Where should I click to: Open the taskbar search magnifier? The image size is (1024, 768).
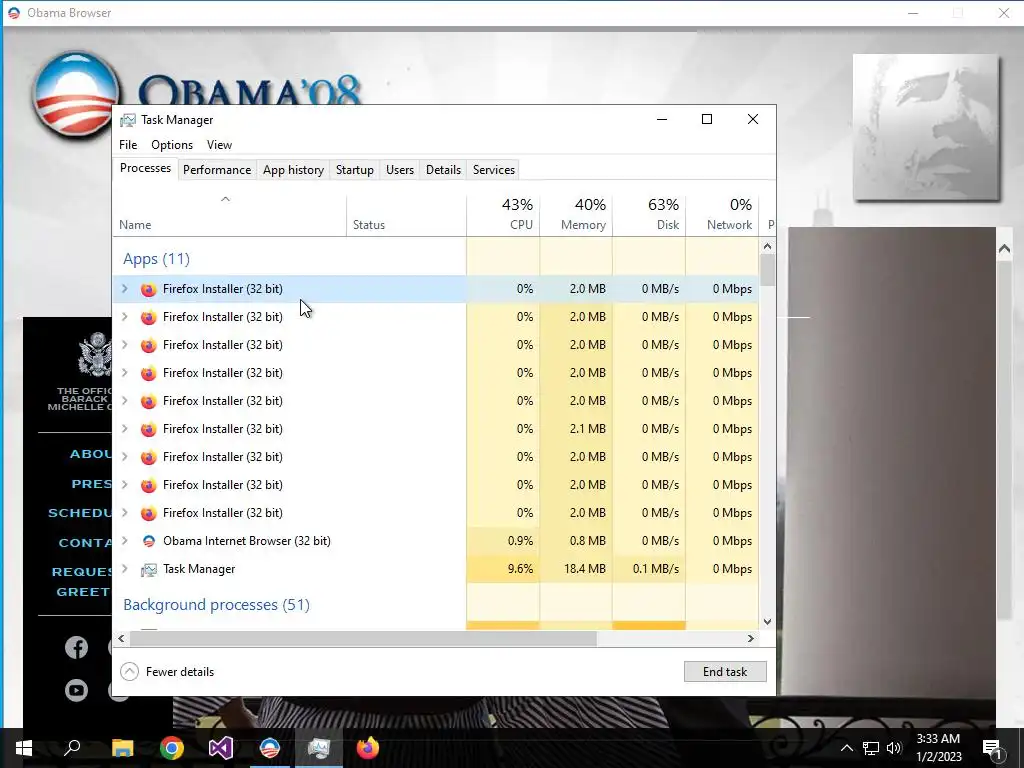click(x=72, y=748)
